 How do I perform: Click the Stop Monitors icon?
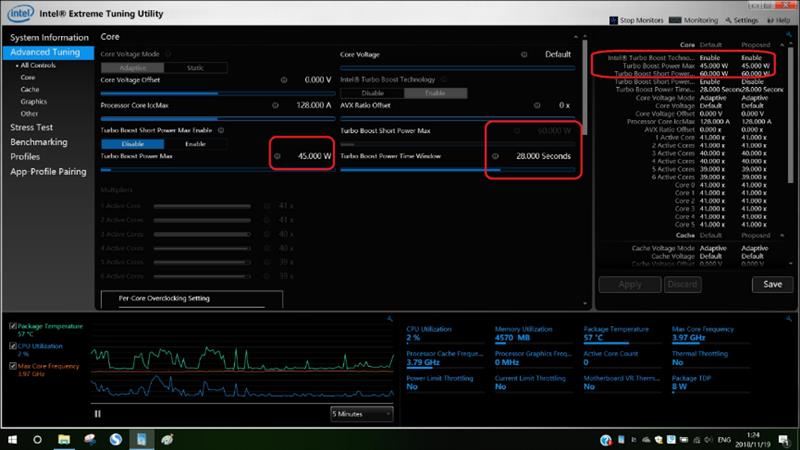pos(613,20)
